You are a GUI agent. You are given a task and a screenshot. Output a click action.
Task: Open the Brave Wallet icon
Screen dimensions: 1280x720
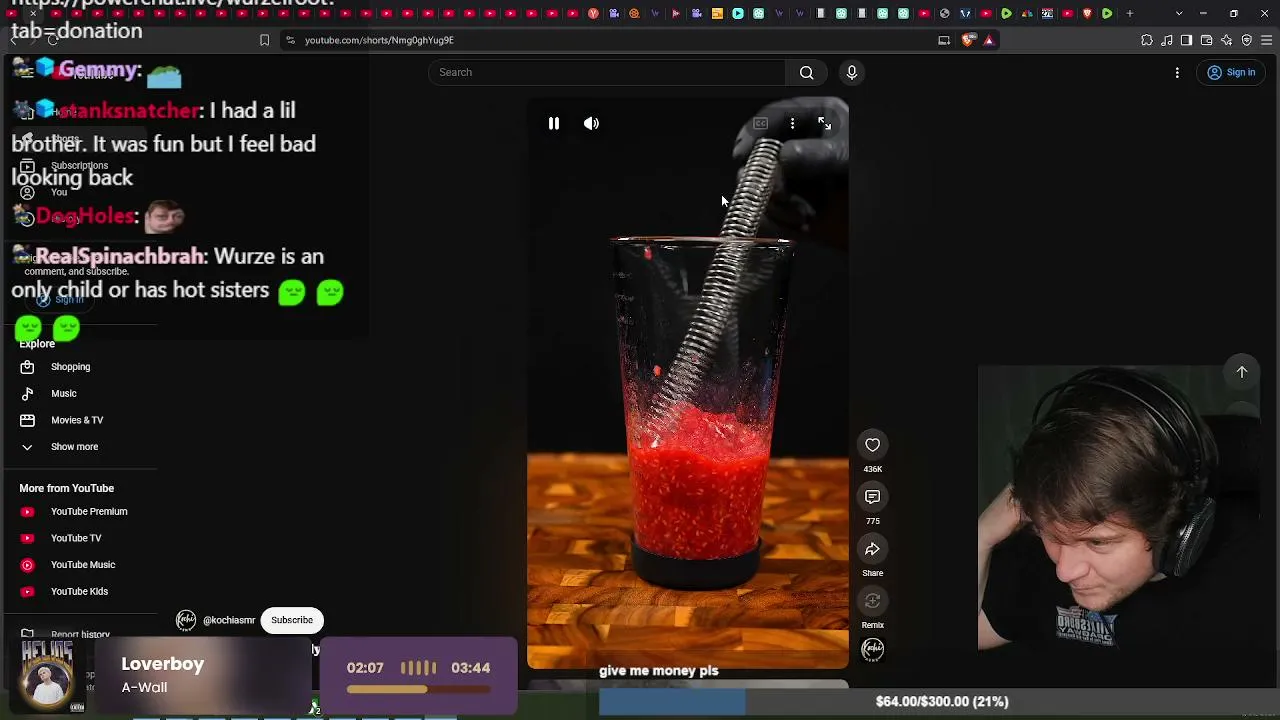(1207, 40)
